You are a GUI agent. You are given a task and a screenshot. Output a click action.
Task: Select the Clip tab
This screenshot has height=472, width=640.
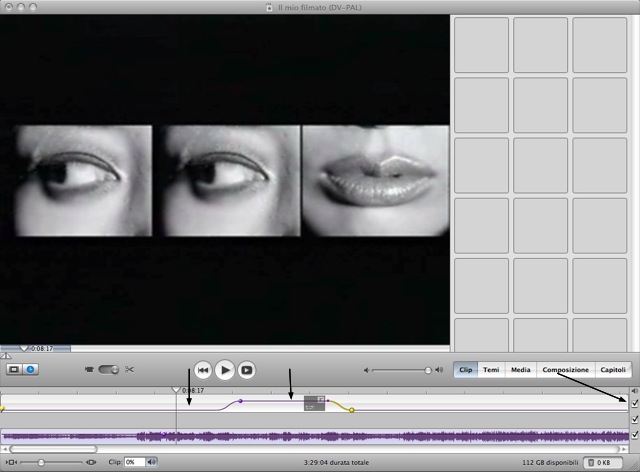[465, 370]
